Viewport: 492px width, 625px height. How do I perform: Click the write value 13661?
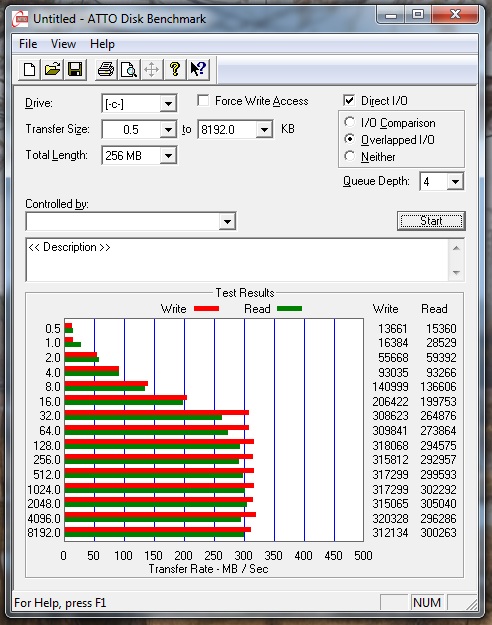pos(393,328)
